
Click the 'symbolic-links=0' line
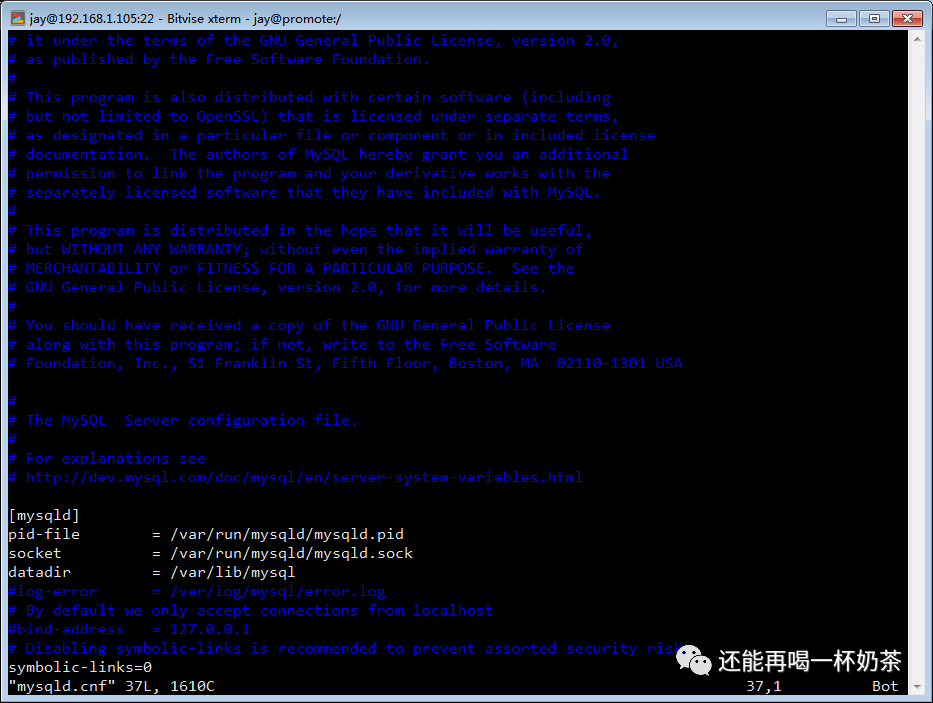pyautogui.click(x=80, y=668)
